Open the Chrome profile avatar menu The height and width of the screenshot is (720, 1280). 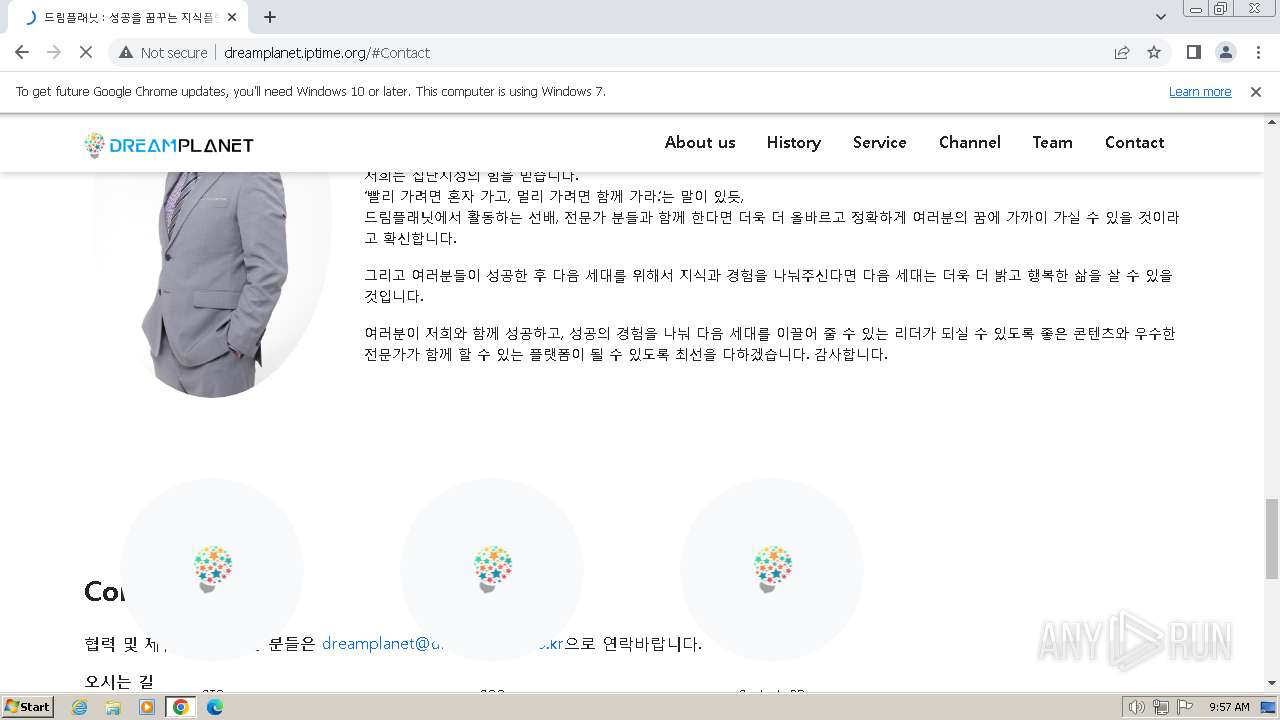pos(1226,52)
